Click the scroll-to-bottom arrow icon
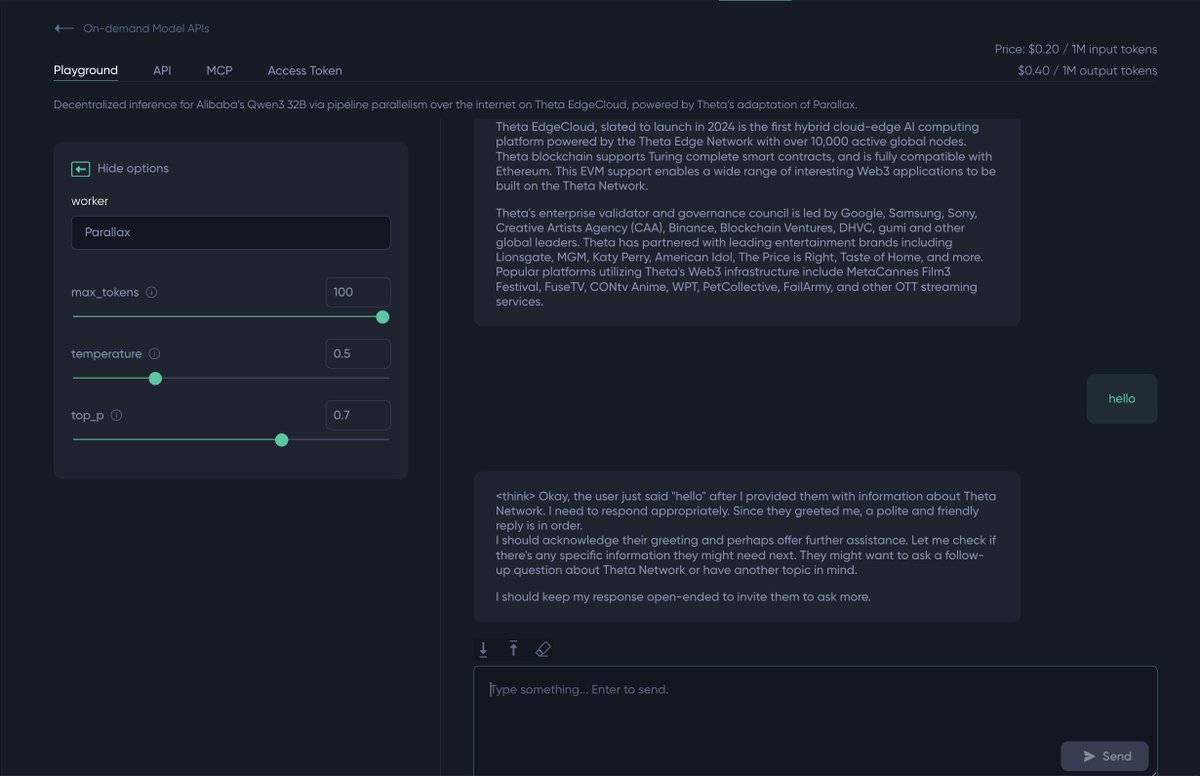 click(x=483, y=649)
